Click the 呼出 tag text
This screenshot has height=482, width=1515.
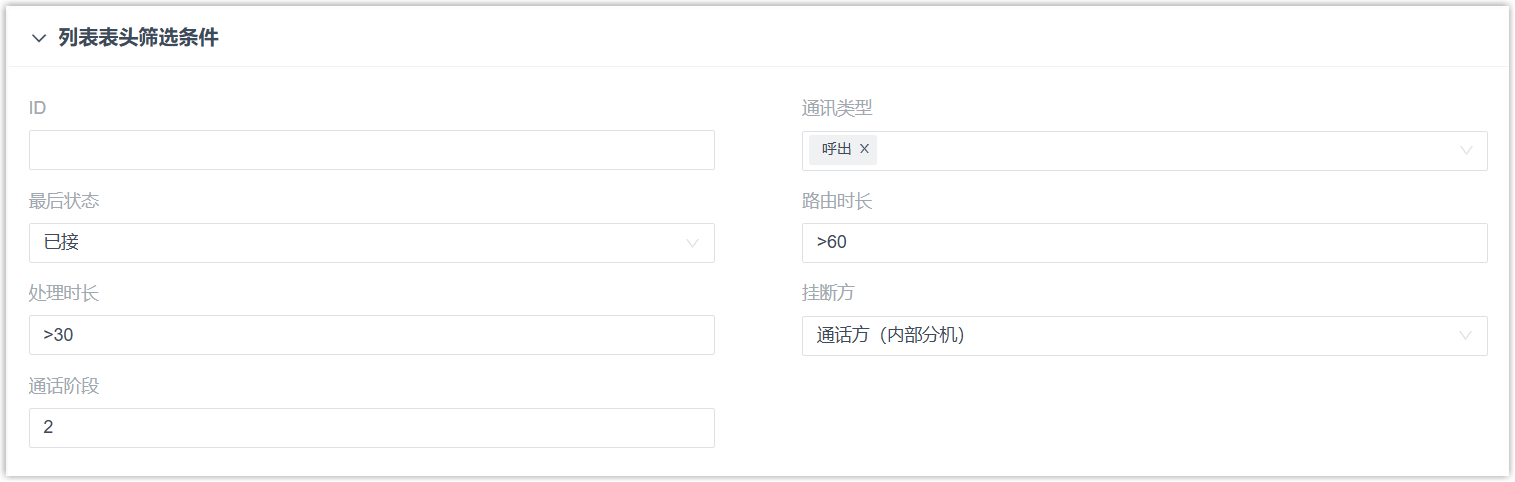837,149
